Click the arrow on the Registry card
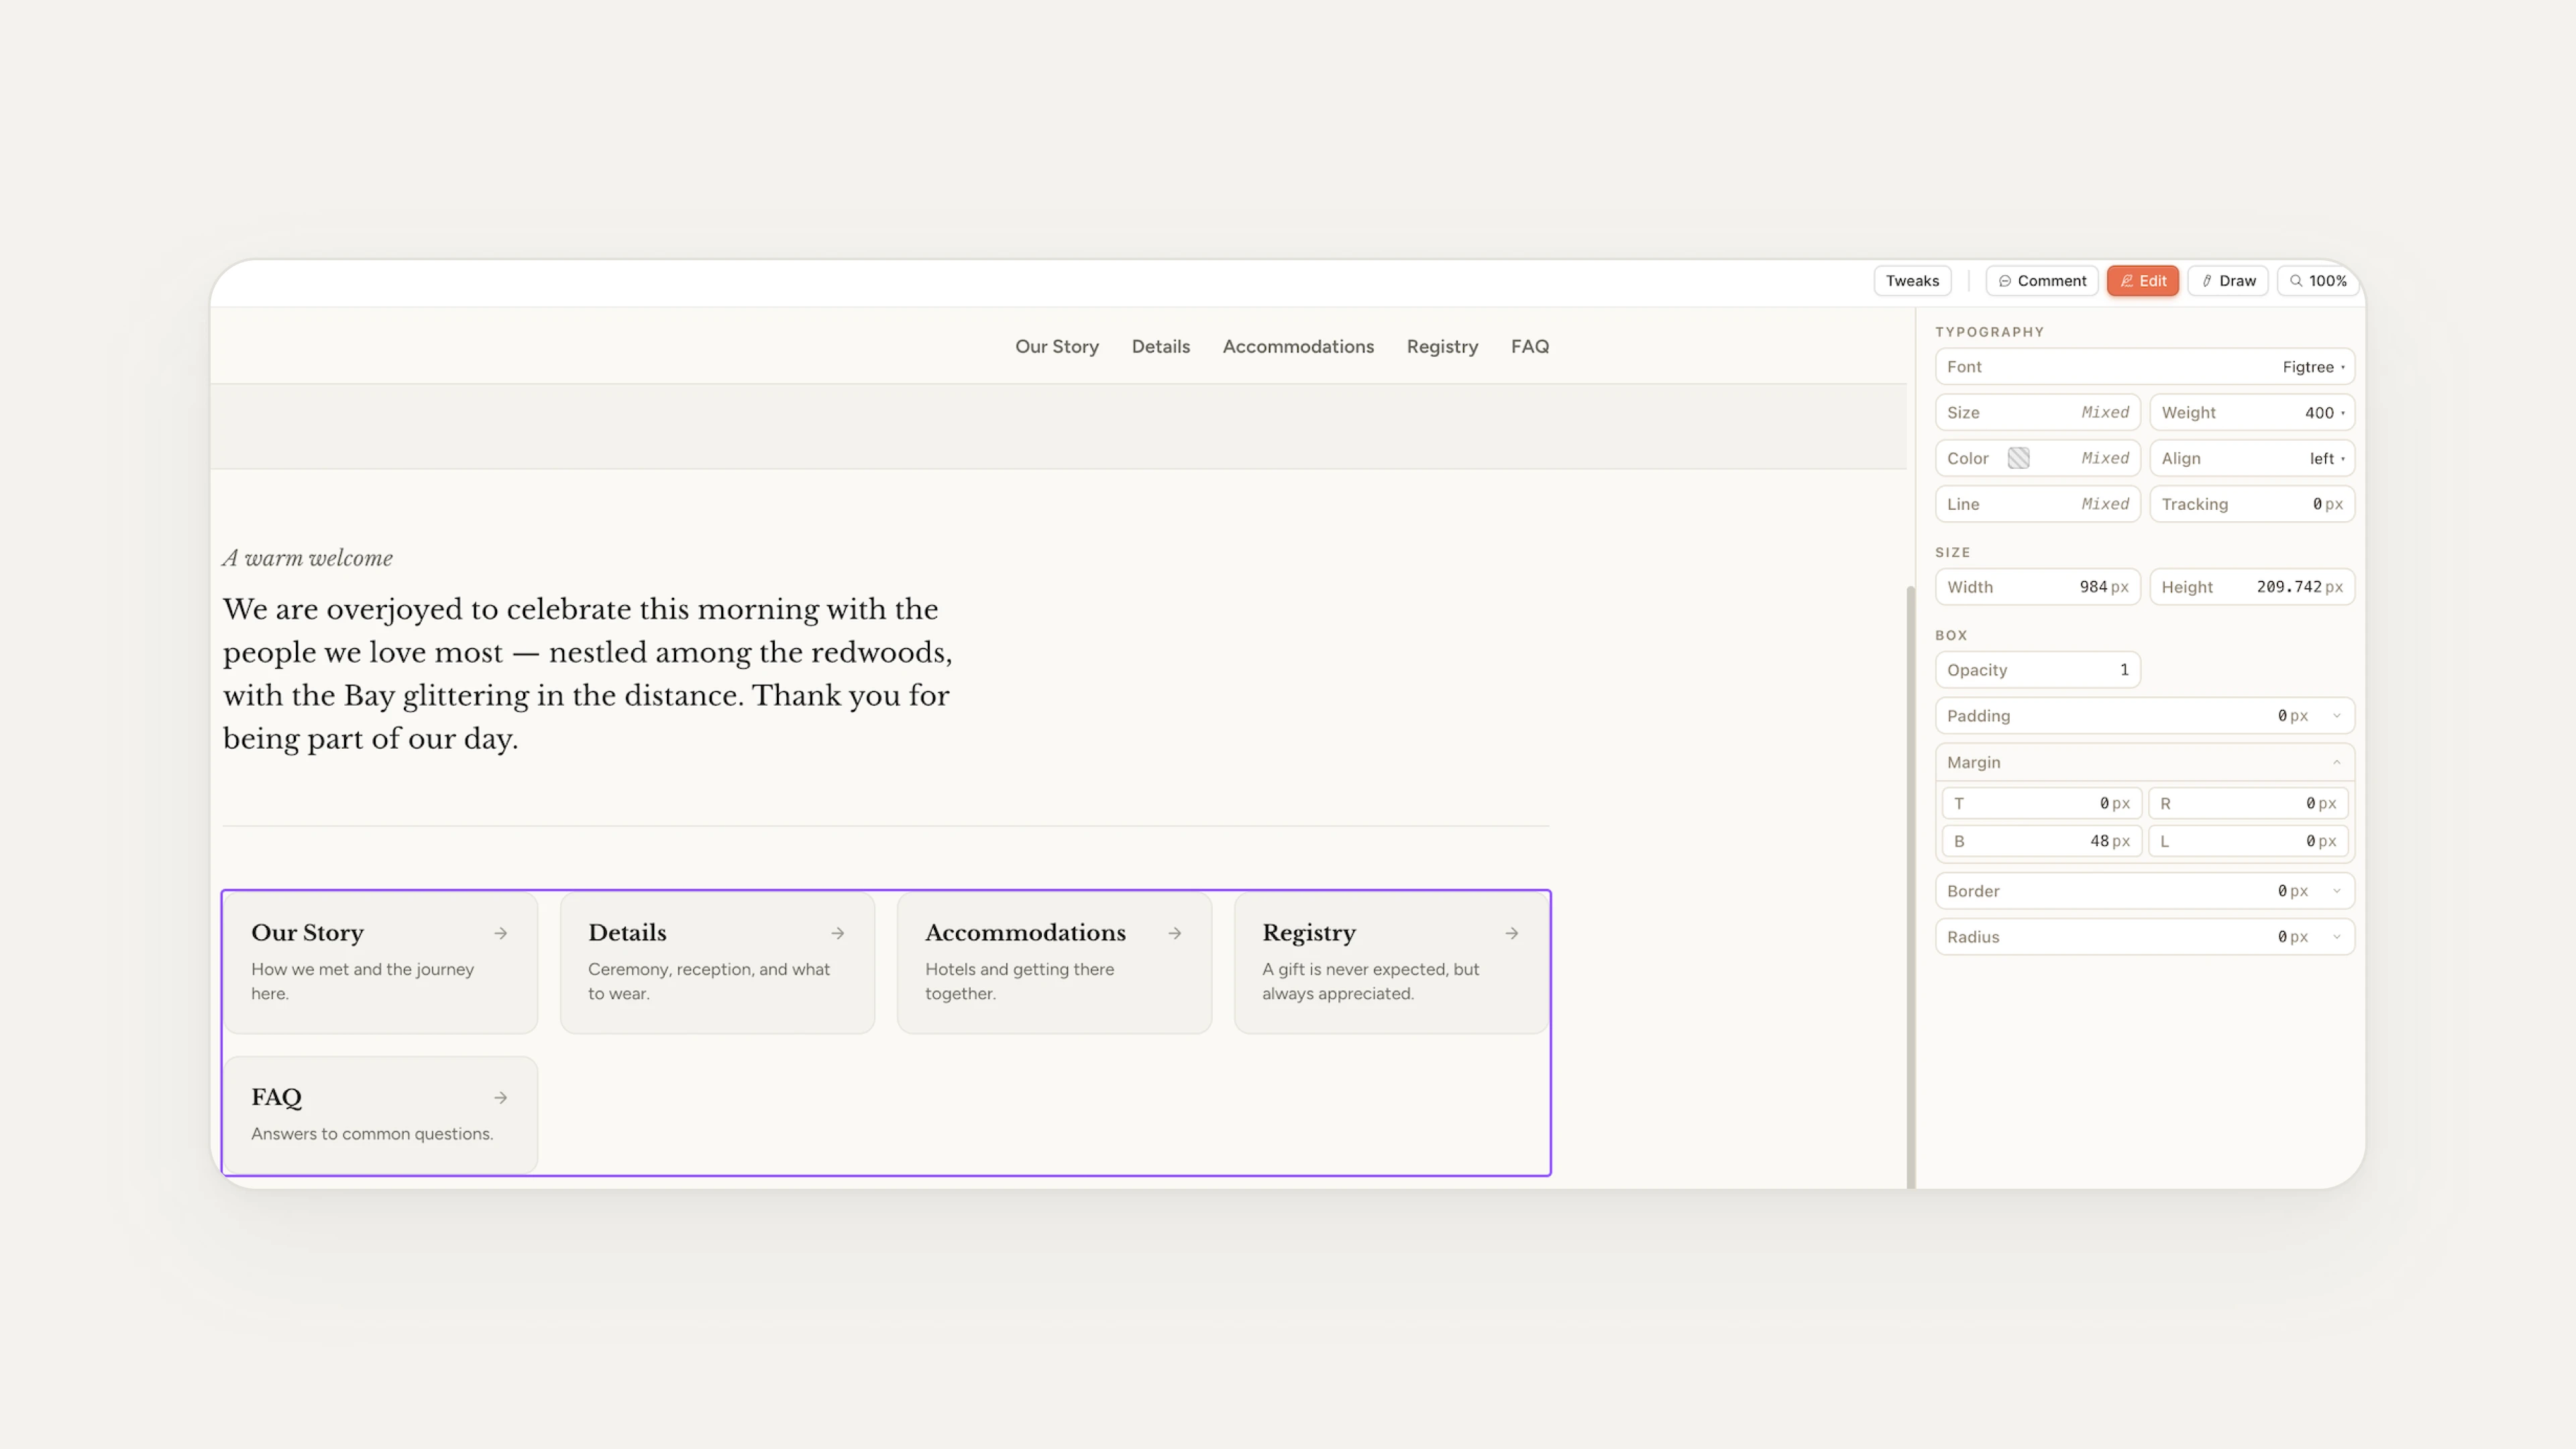The height and width of the screenshot is (1449, 2576). [x=1512, y=933]
